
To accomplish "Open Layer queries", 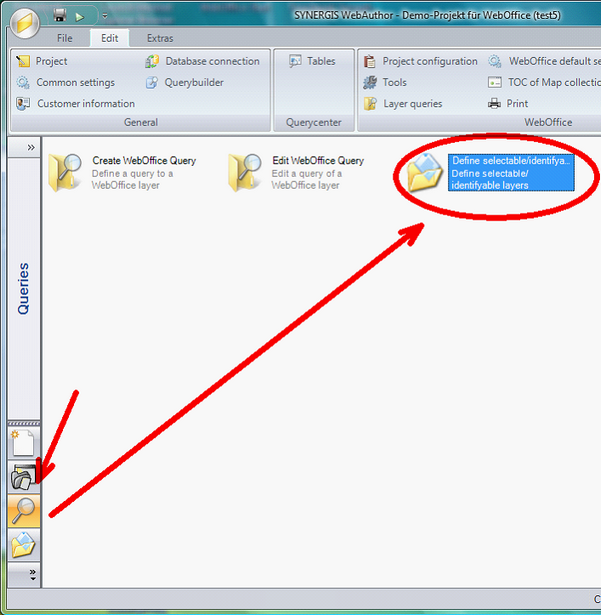I will (x=413, y=104).
